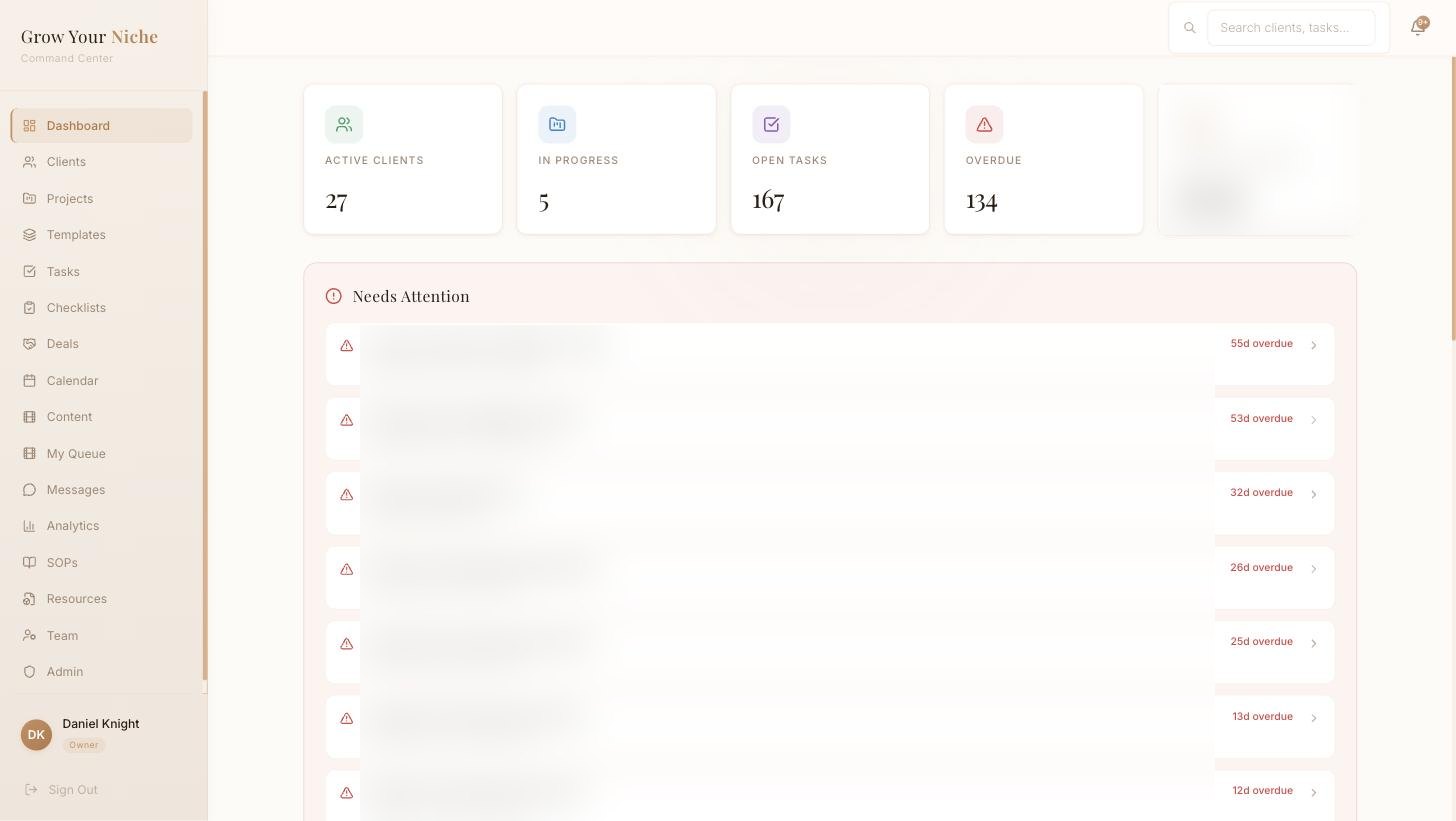Expand the 53d overdue item chevron
Viewport: 1456px width, 821px height.
tap(1314, 420)
